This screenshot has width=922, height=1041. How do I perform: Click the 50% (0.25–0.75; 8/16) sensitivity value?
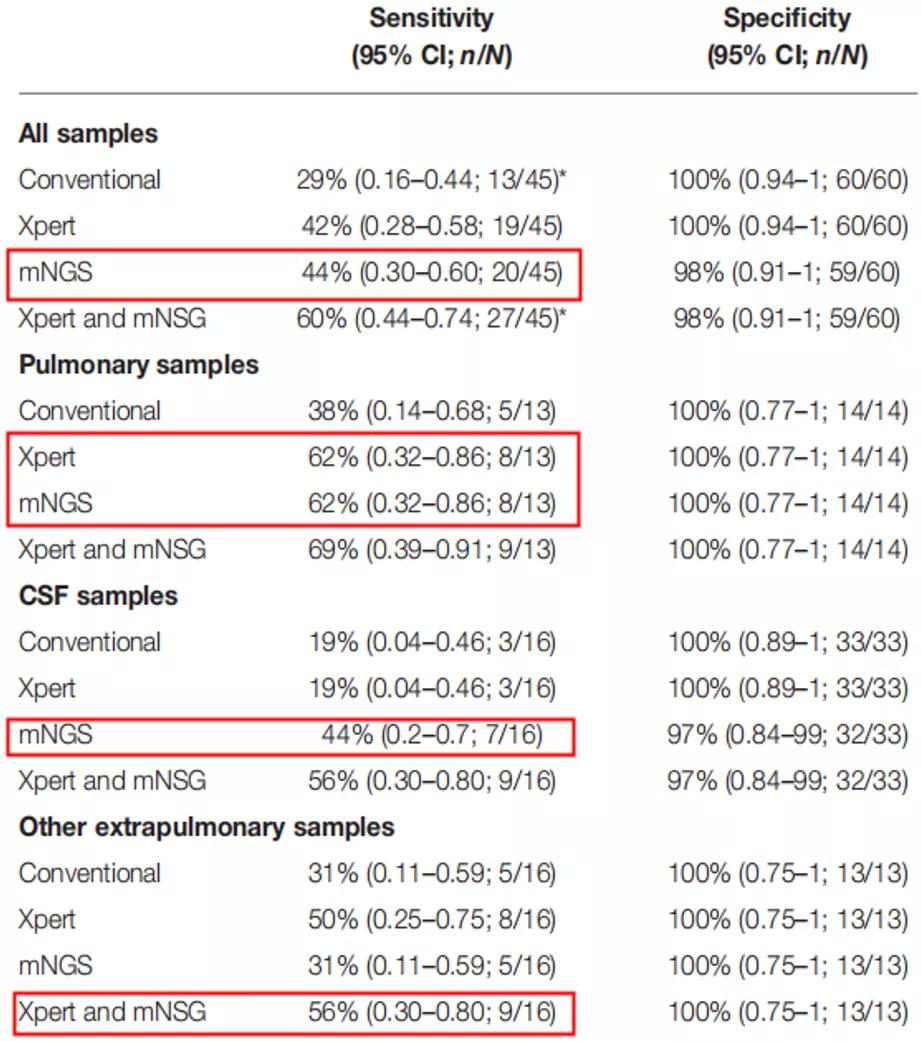click(431, 920)
